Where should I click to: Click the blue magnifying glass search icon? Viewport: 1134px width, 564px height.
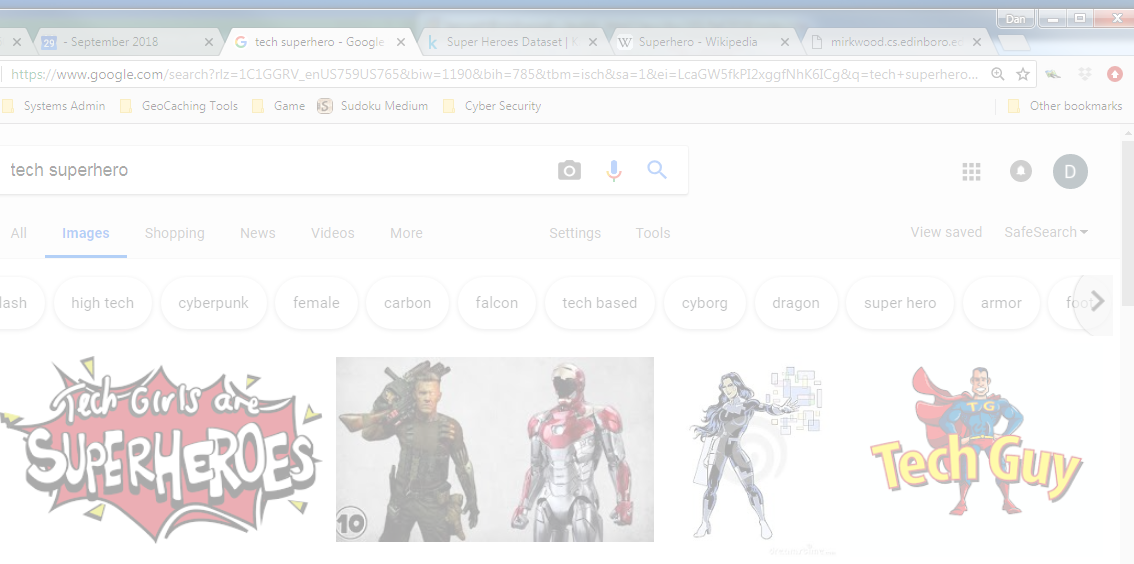click(x=657, y=170)
